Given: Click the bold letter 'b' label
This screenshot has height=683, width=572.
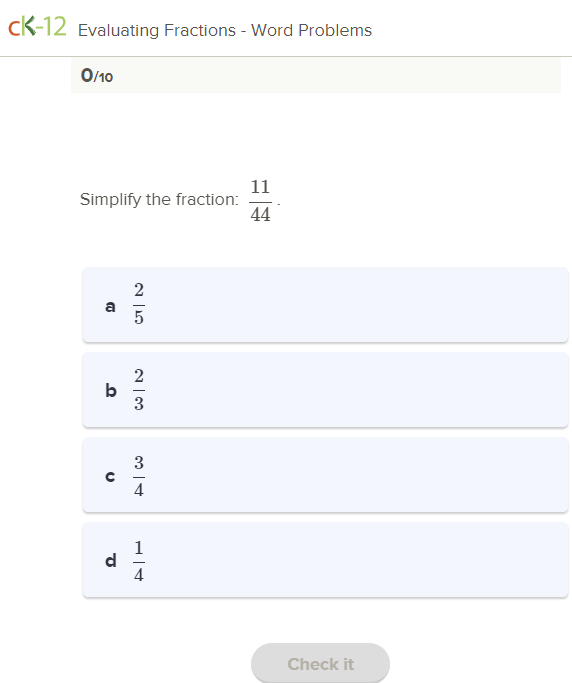Looking at the screenshot, I should tap(111, 390).
